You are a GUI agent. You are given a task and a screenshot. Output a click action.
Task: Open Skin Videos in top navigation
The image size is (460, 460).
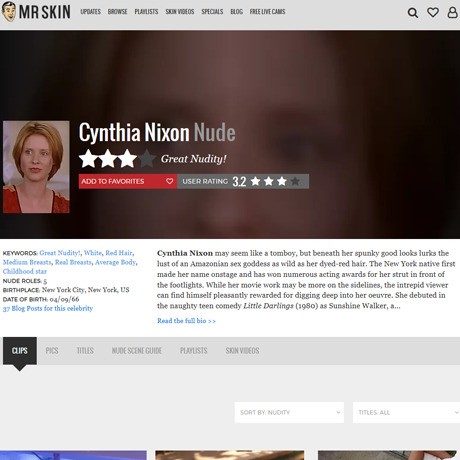pyautogui.click(x=180, y=12)
